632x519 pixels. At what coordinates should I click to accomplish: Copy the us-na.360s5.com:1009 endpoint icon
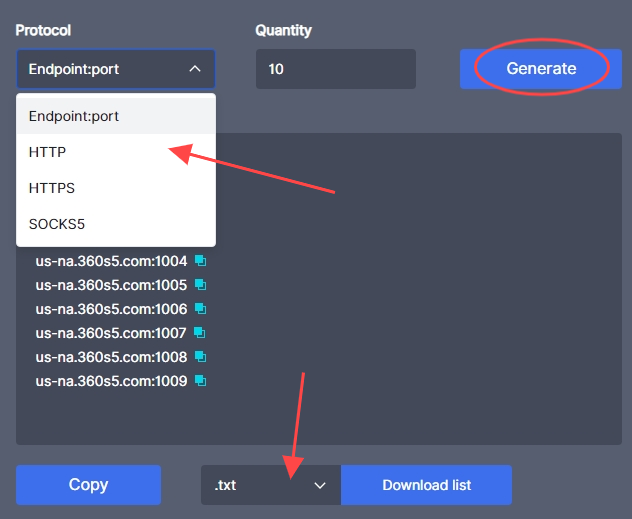tap(200, 381)
